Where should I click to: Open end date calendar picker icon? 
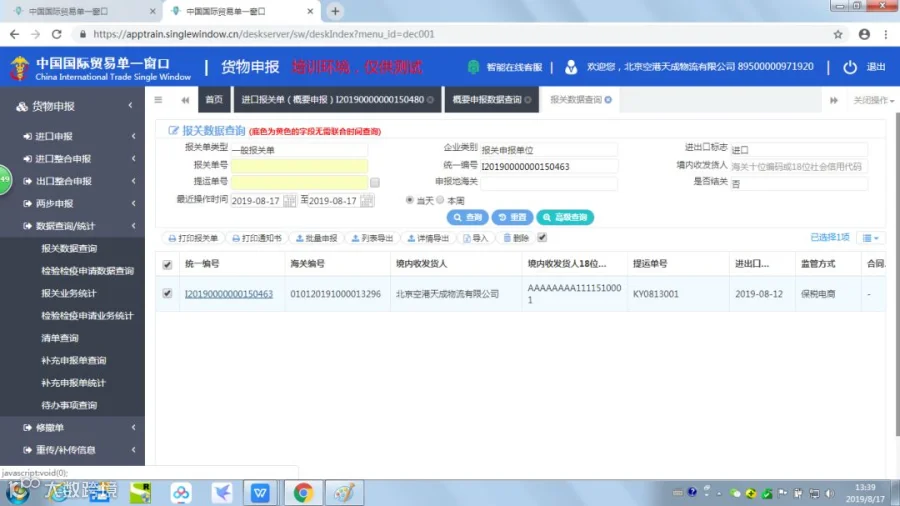click(x=367, y=200)
